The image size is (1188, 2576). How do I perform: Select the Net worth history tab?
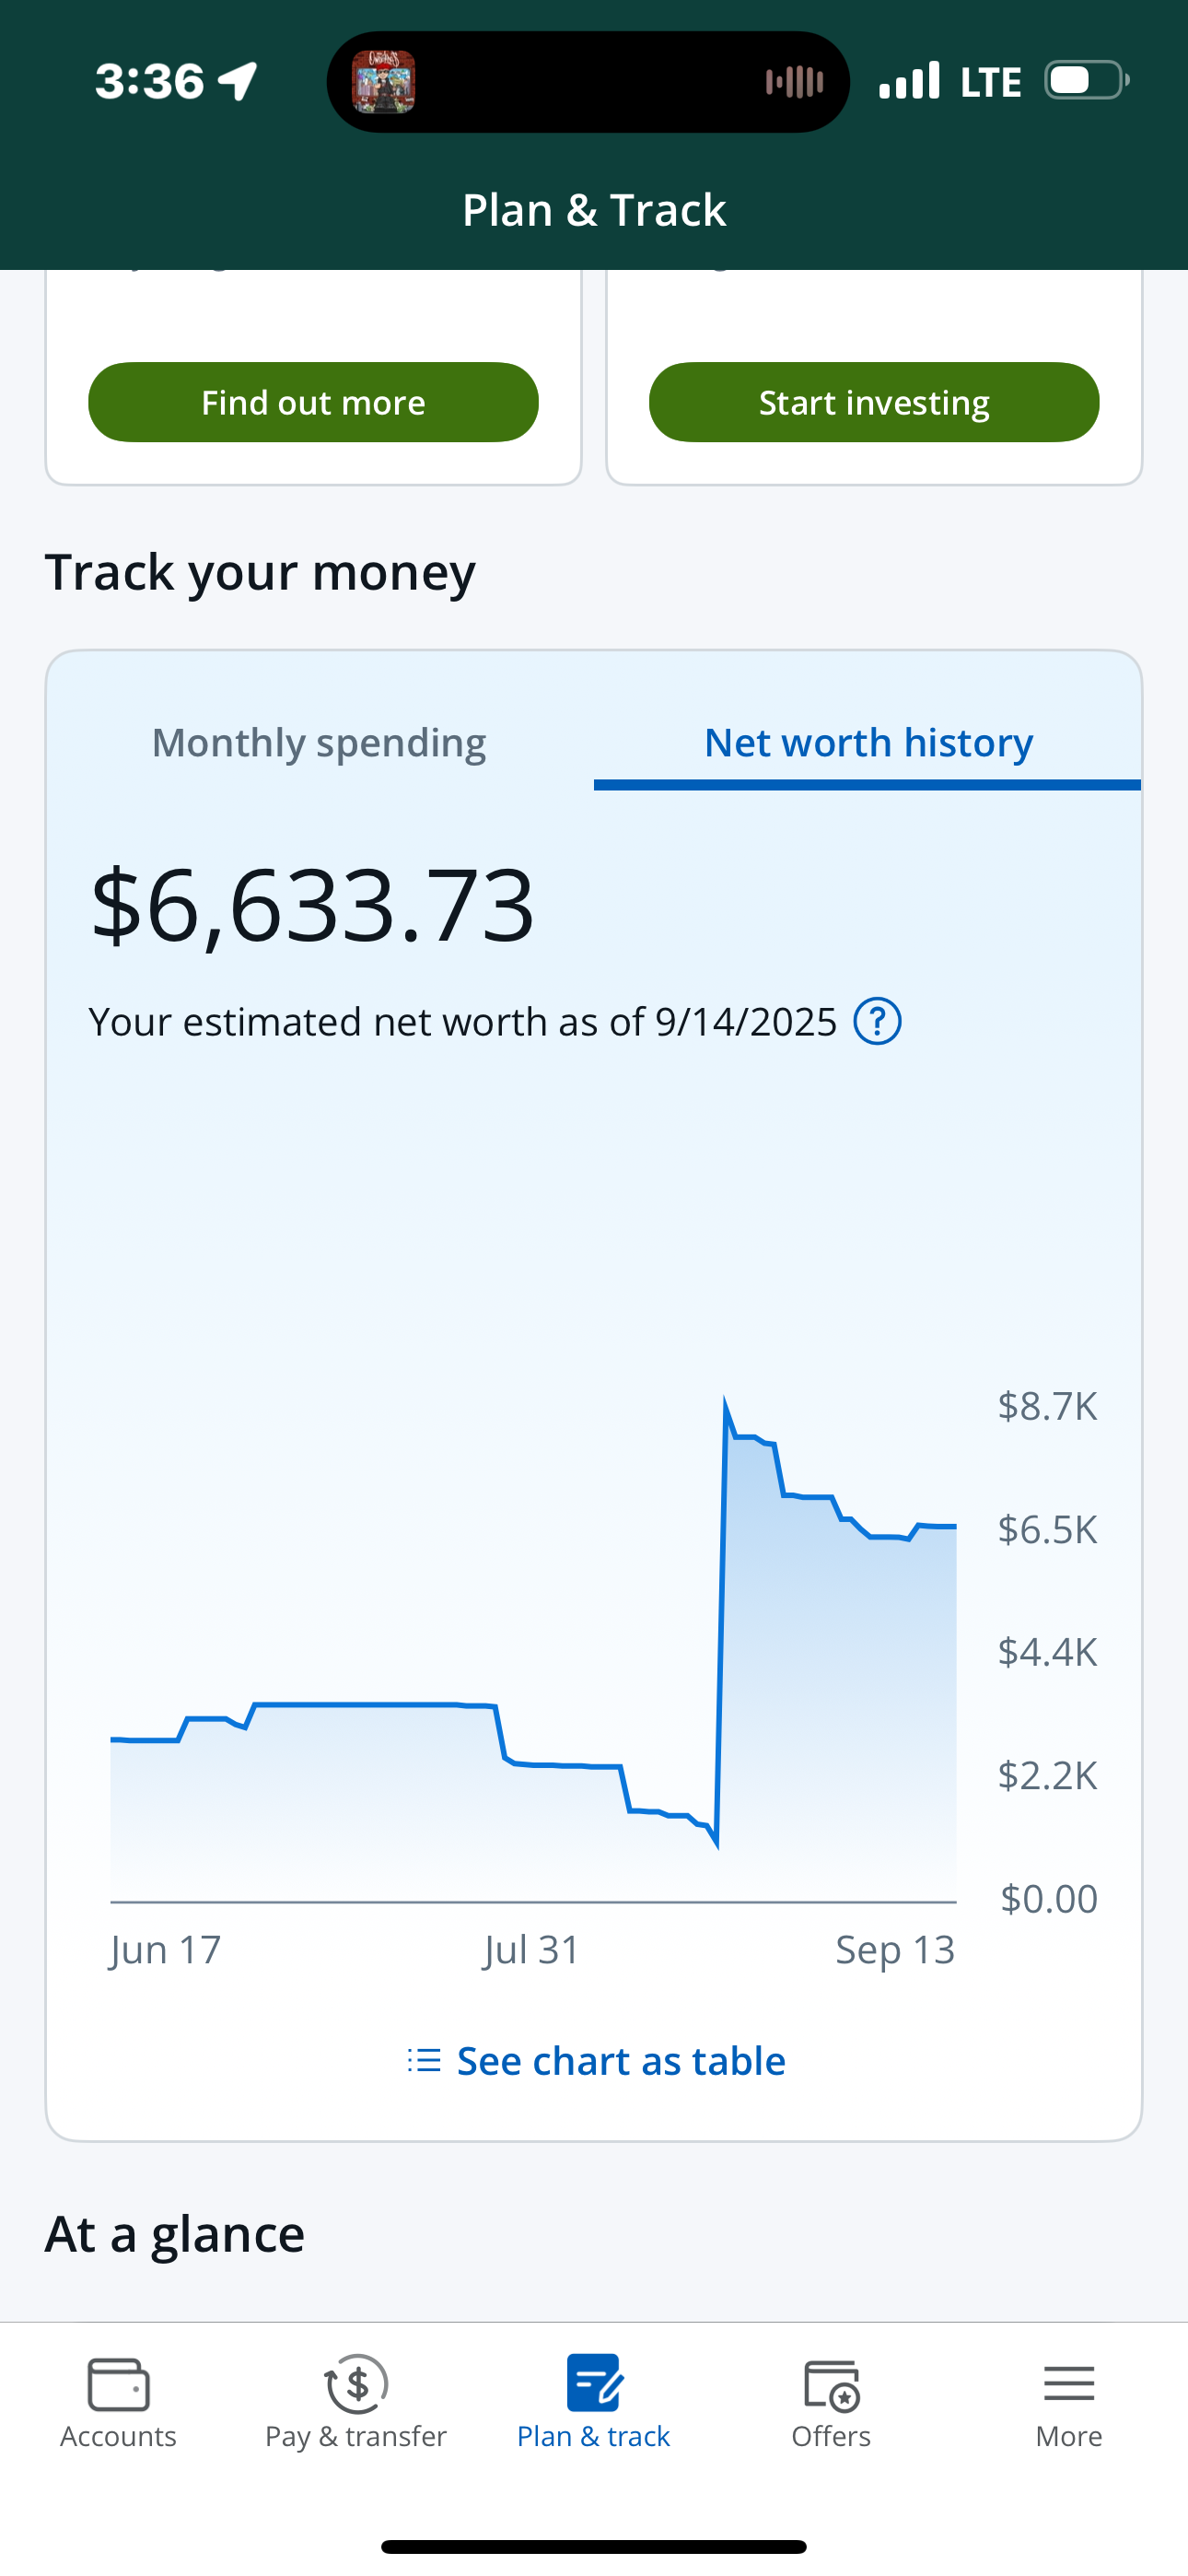coord(868,743)
